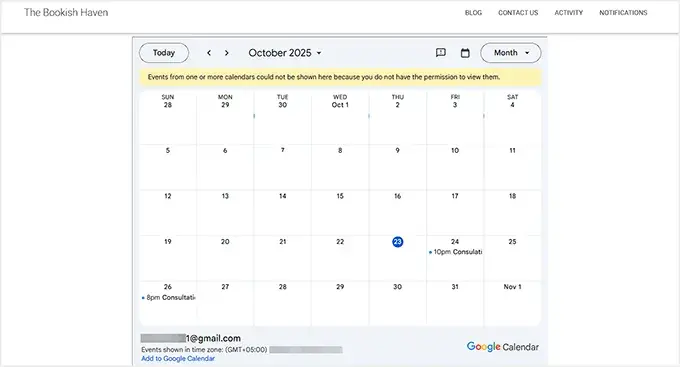Select highlighted day 23

pyautogui.click(x=397, y=242)
